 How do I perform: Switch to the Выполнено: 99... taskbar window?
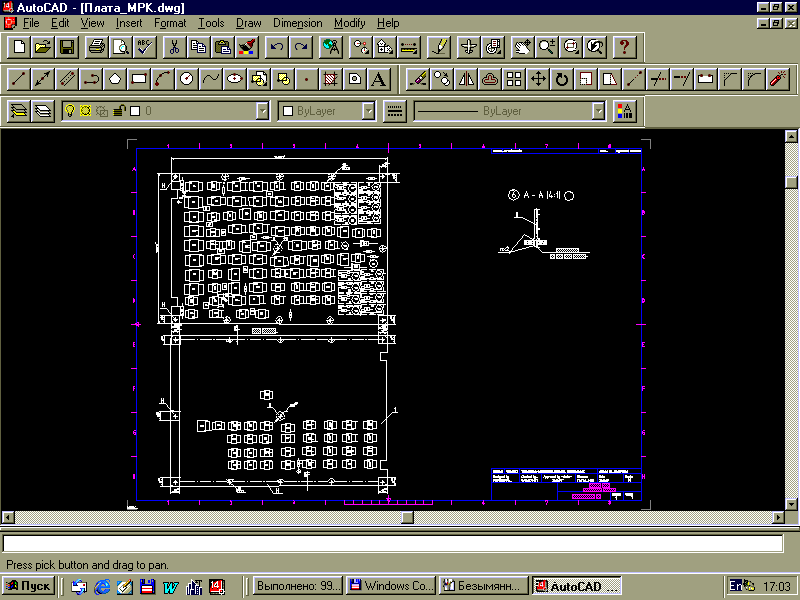298,586
